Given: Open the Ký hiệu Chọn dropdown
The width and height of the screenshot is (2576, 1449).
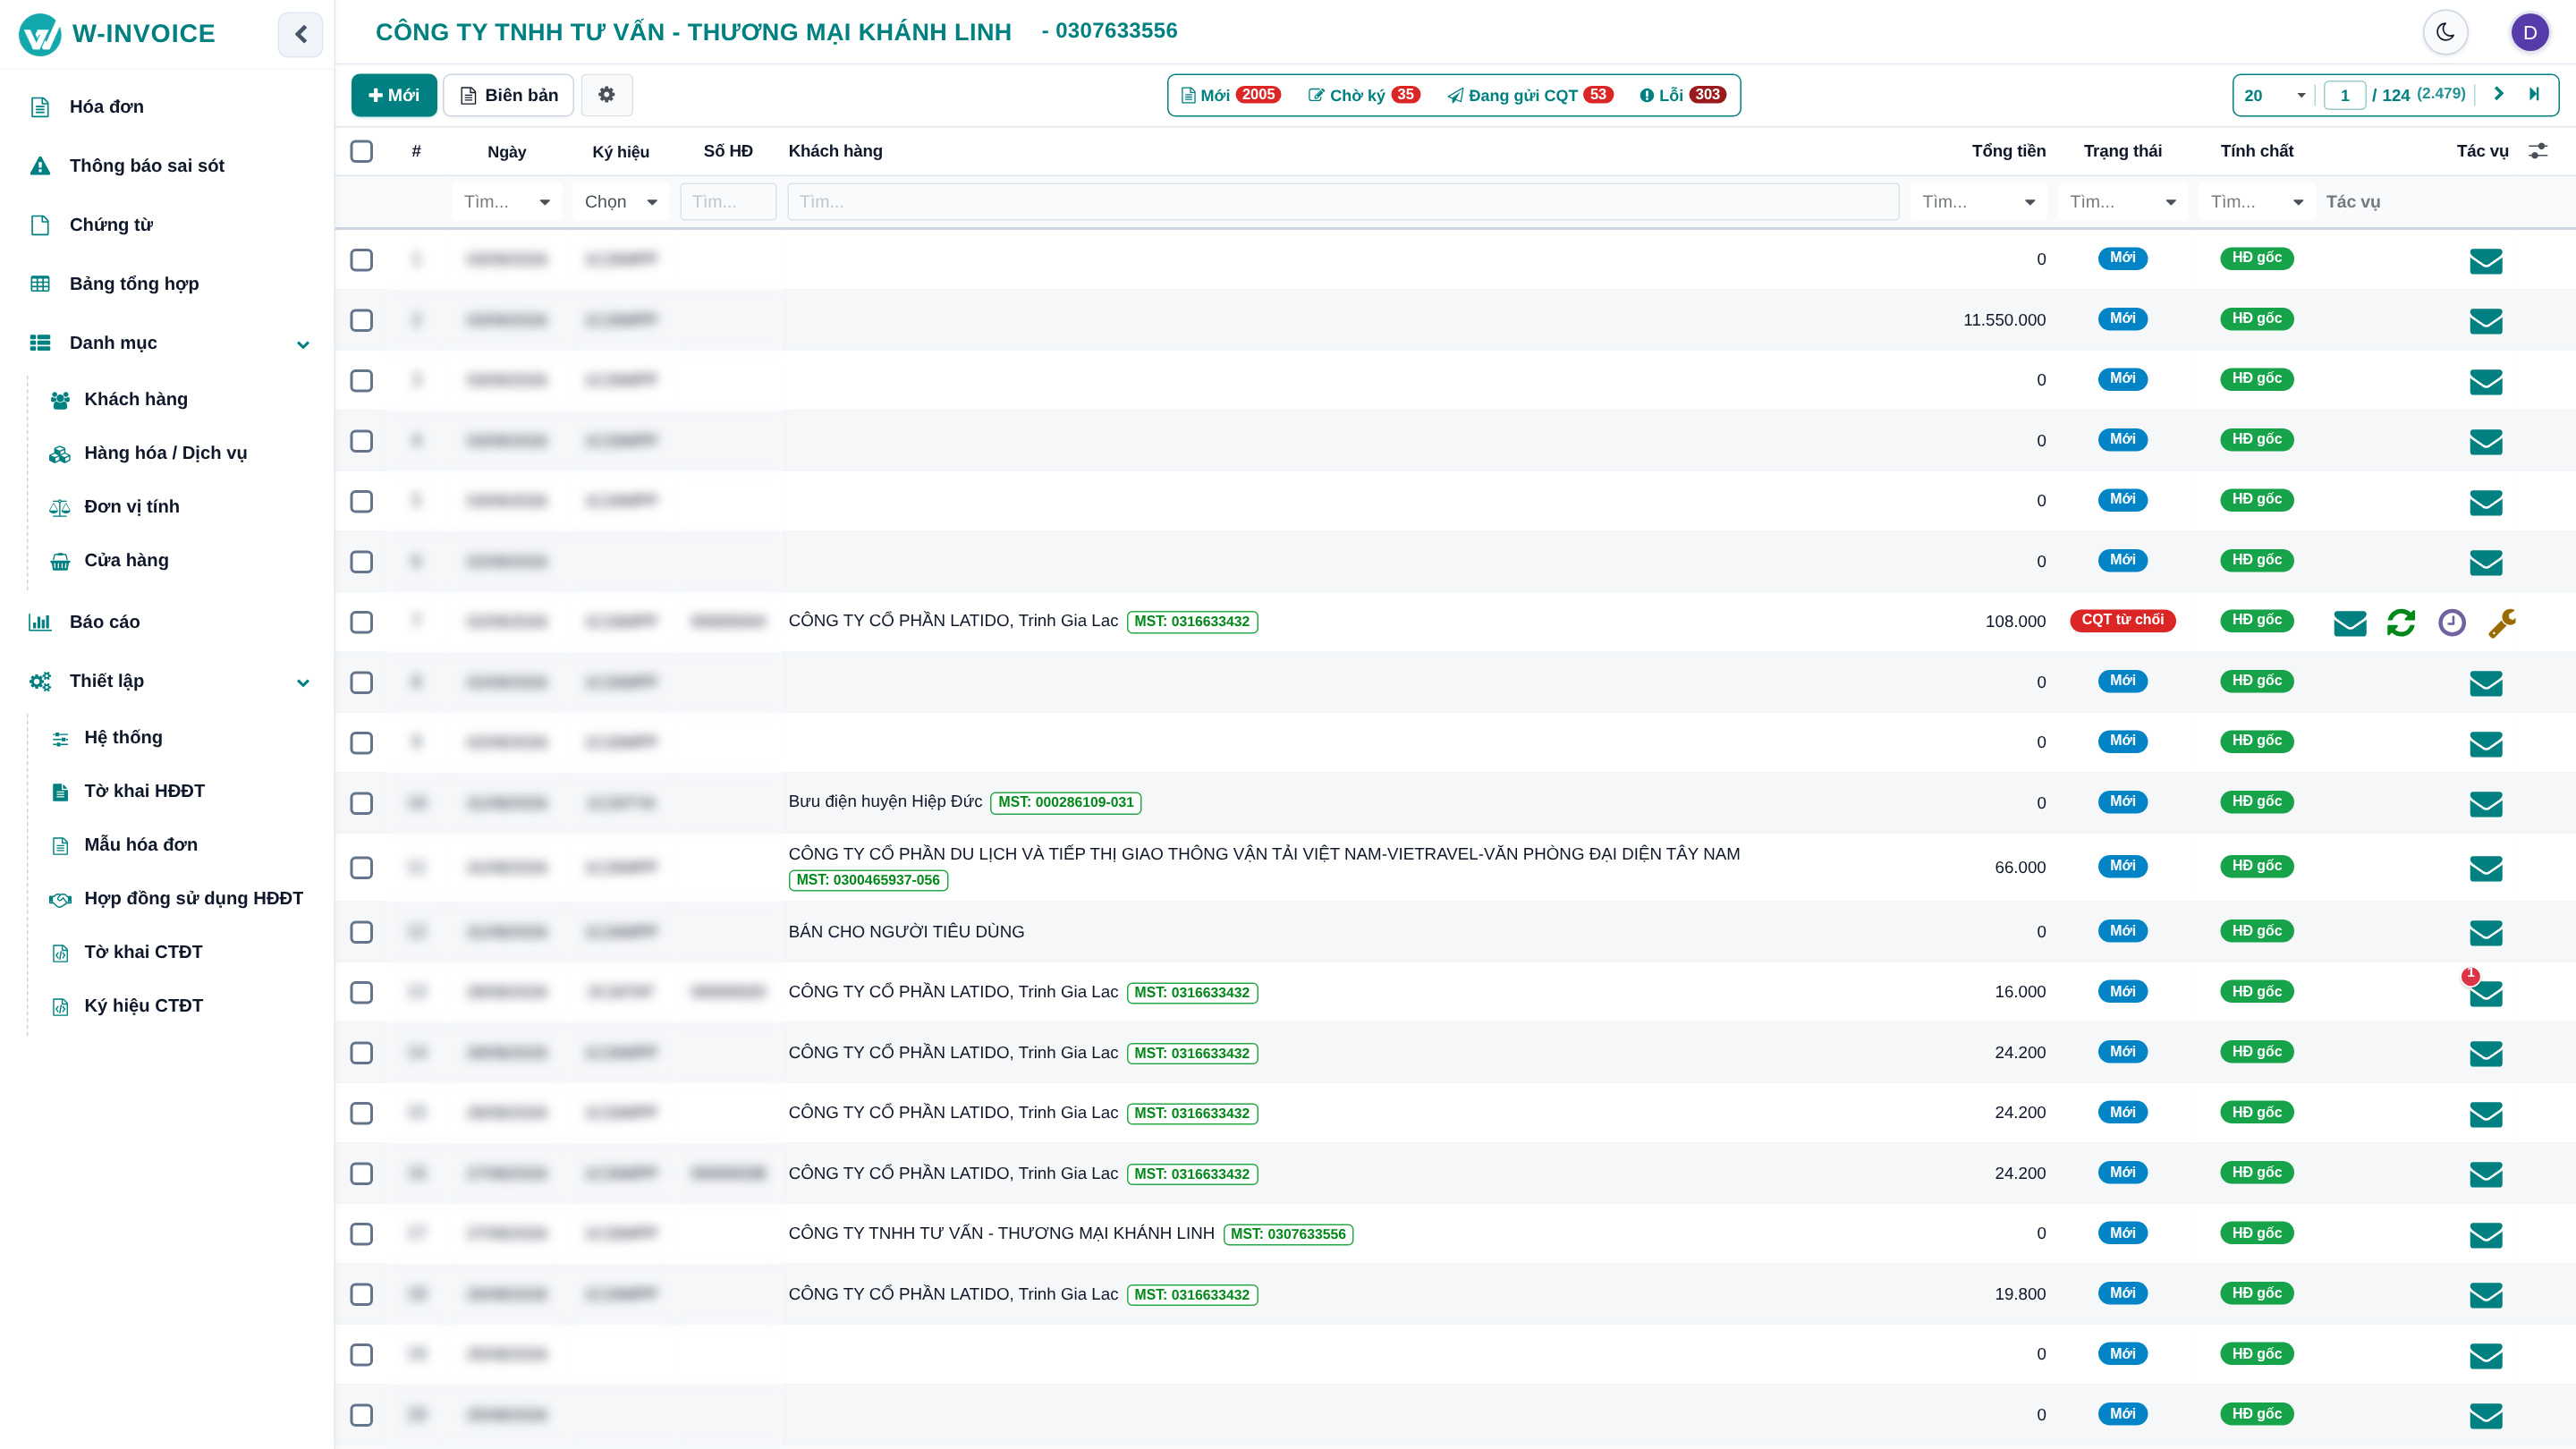Looking at the screenshot, I should tap(621, 202).
